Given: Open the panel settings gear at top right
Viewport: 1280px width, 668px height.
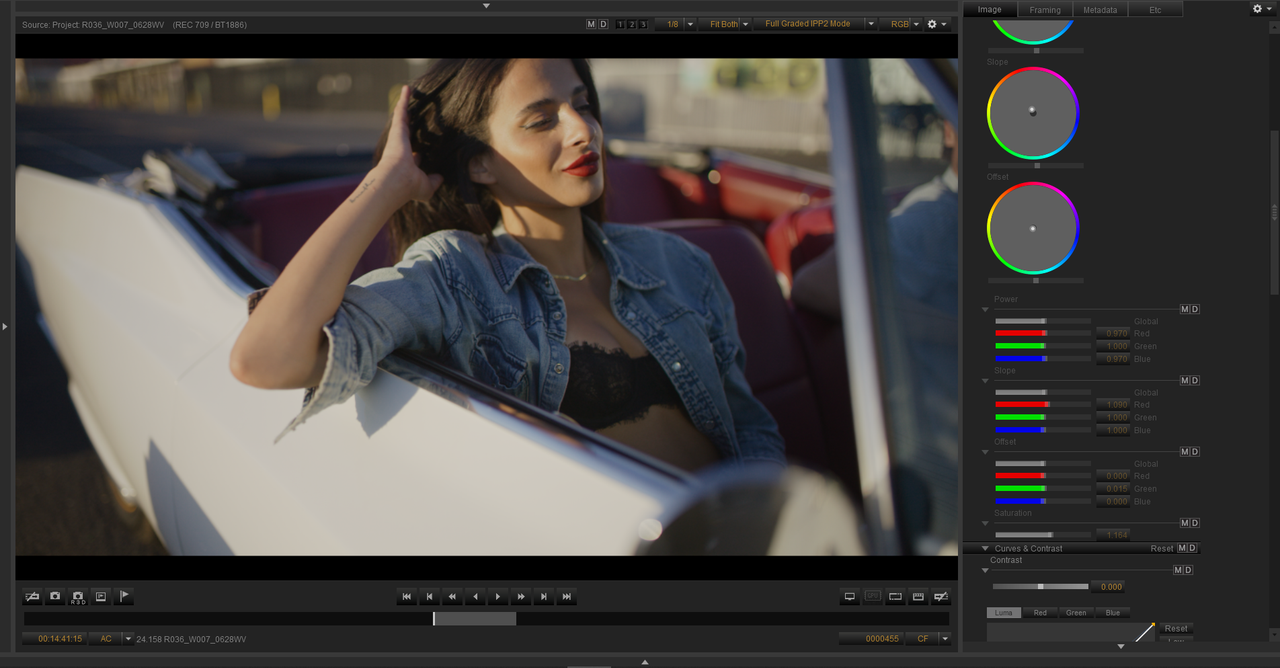Looking at the screenshot, I should (1261, 8).
